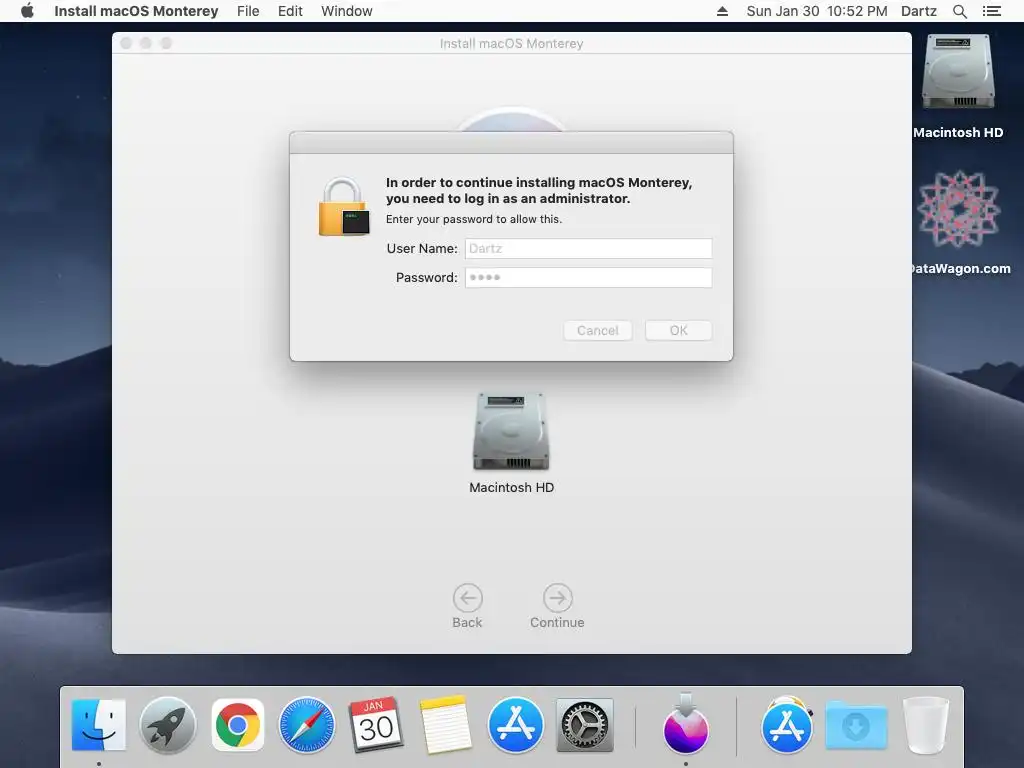The image size is (1024, 768).
Task: Click the User Name field
Action: (588, 248)
